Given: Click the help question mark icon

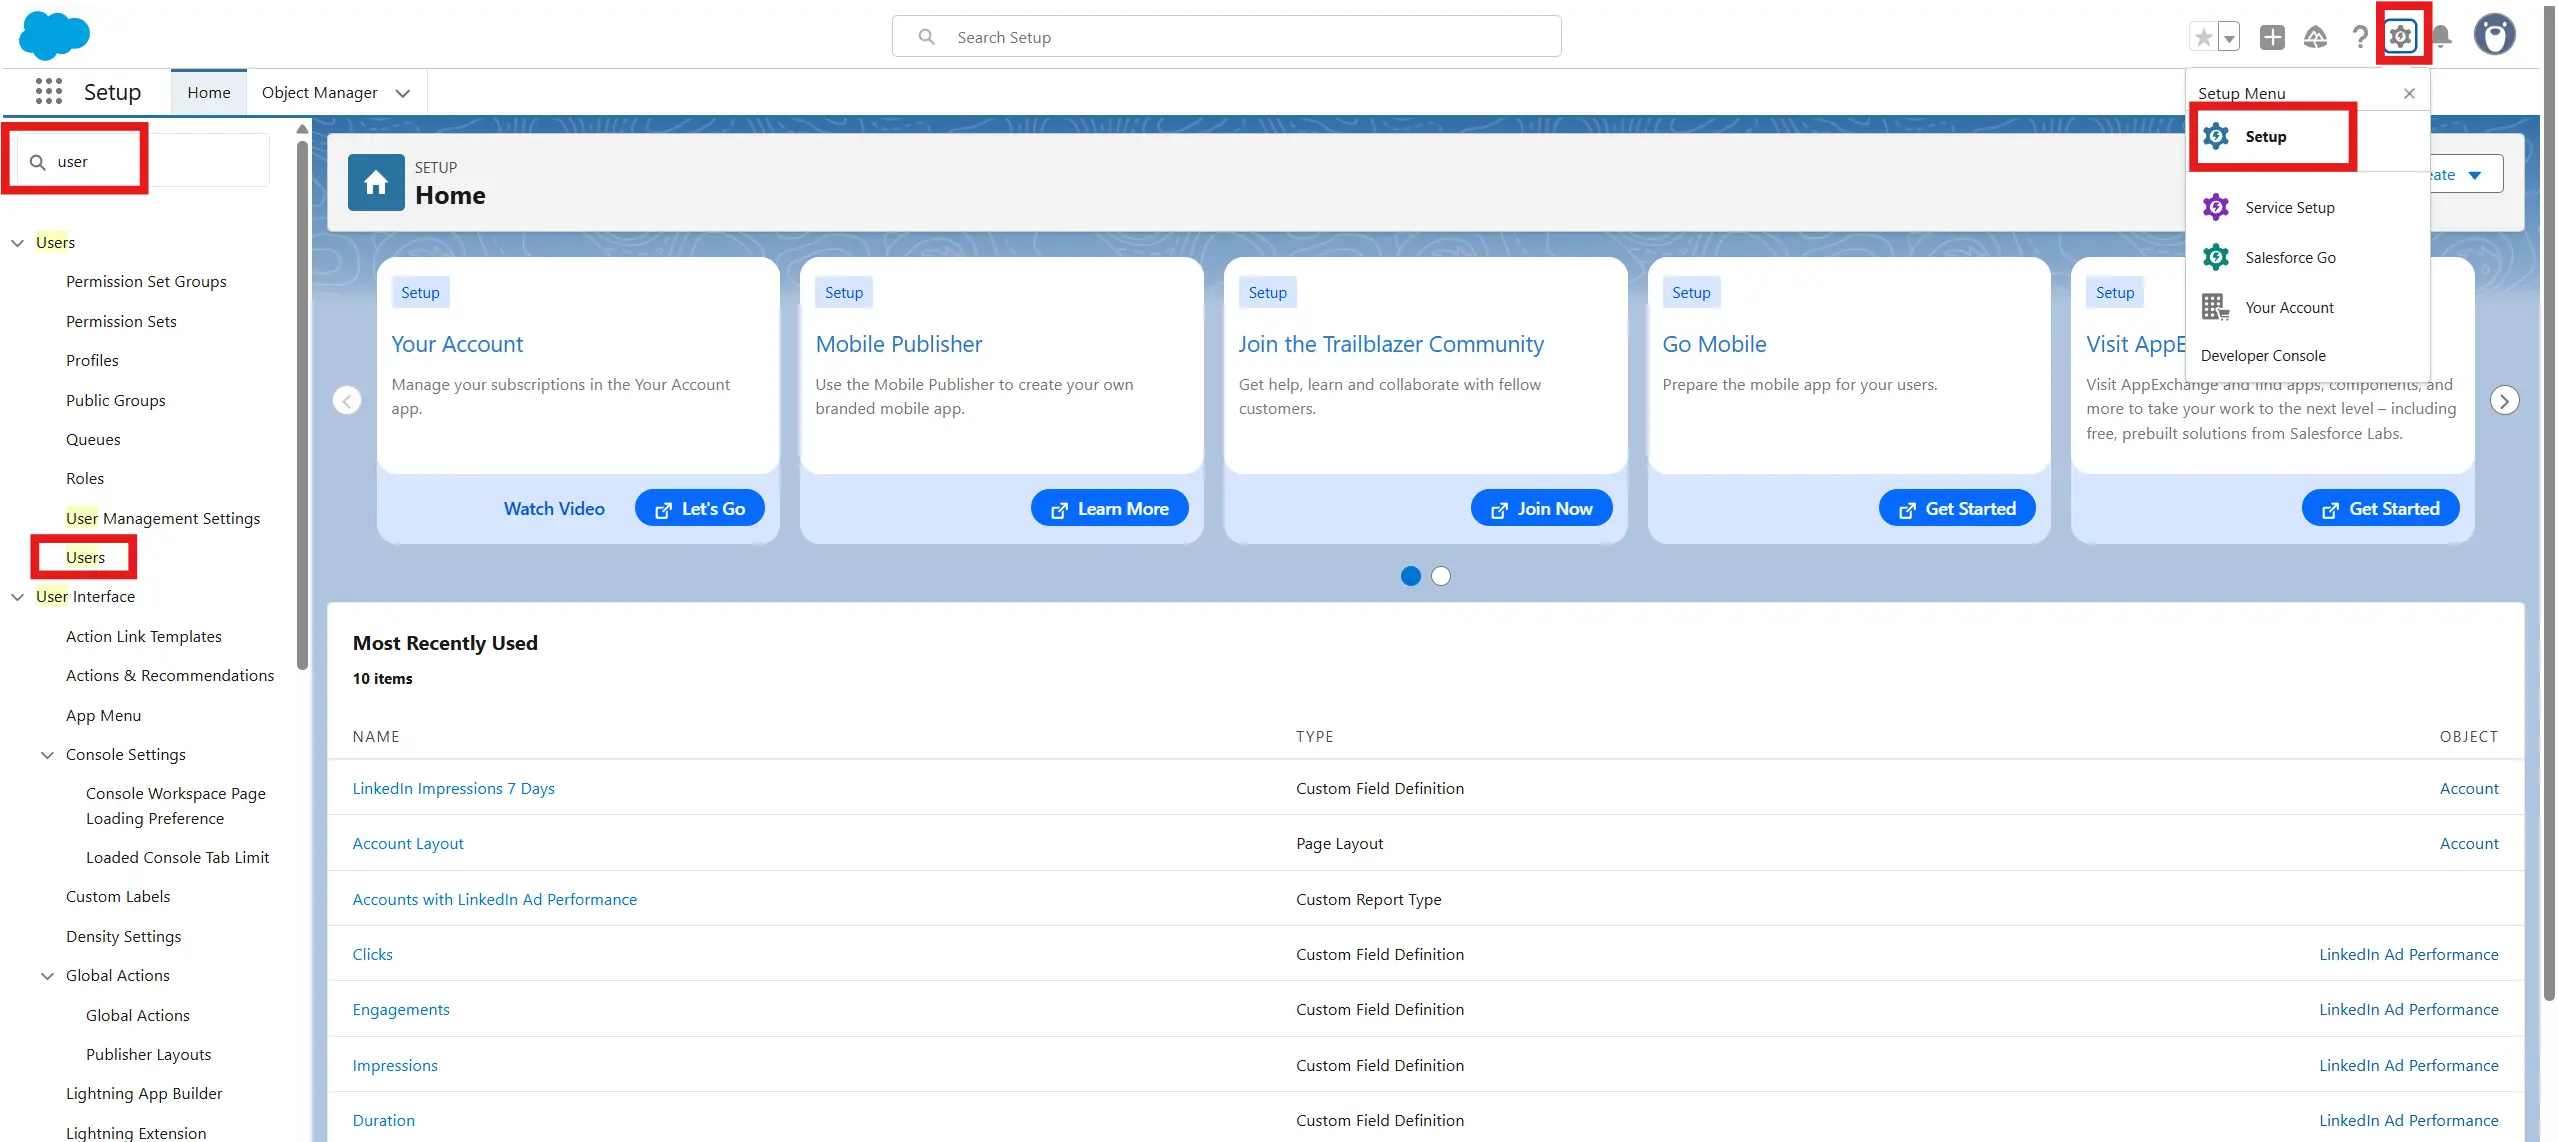Looking at the screenshot, I should [2359, 37].
